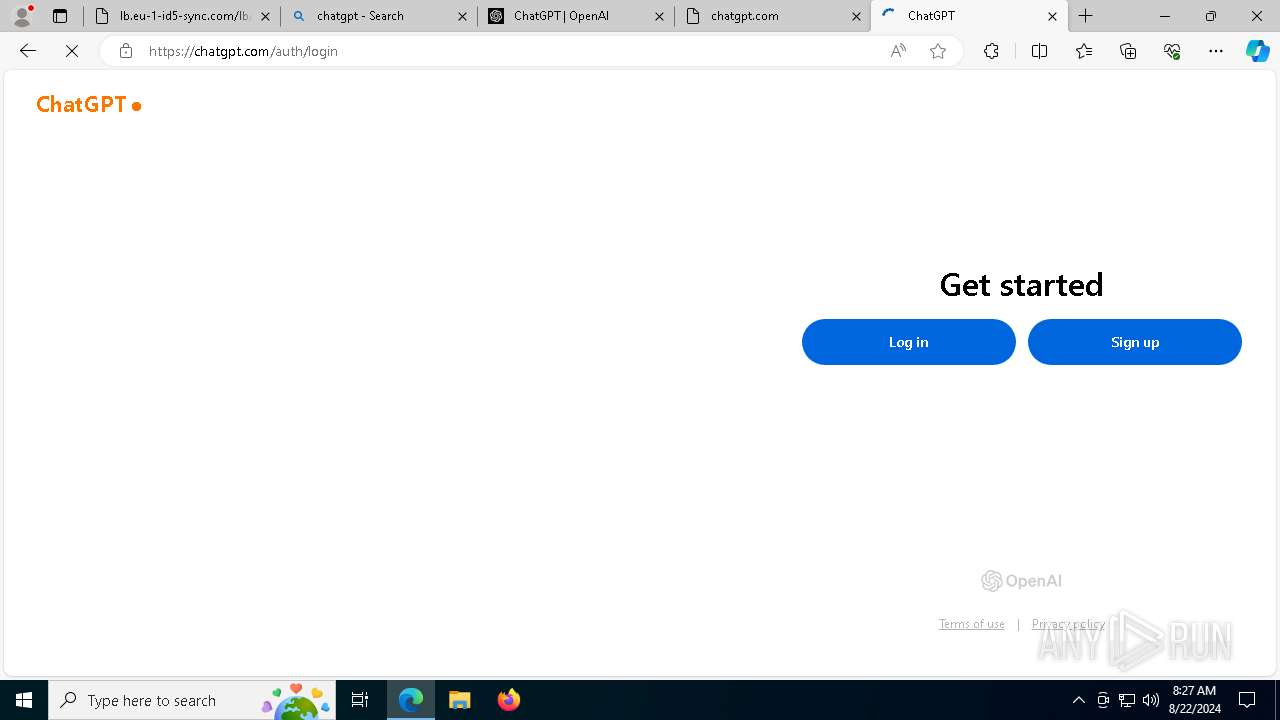Viewport: 1280px width, 720px height.
Task: Open the Edge profile avatar
Action: pyautogui.click(x=22, y=16)
